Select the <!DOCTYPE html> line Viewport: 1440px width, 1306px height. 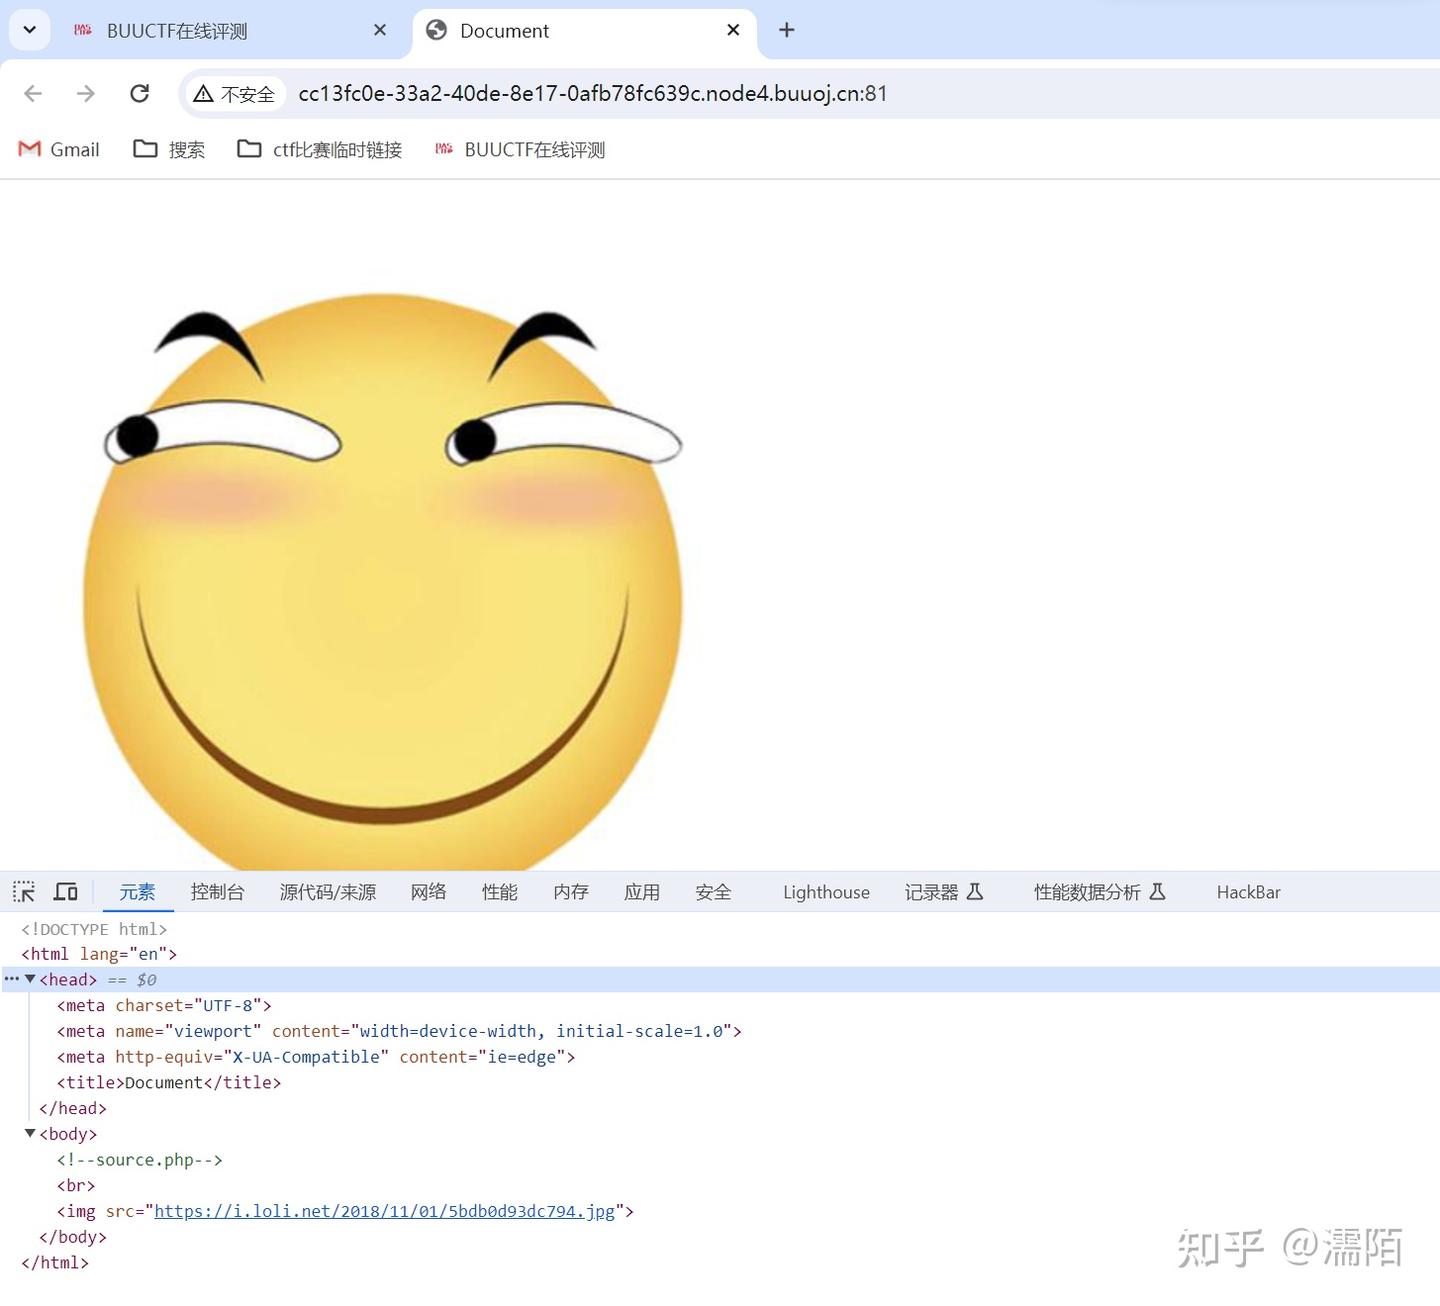pyautogui.click(x=94, y=929)
